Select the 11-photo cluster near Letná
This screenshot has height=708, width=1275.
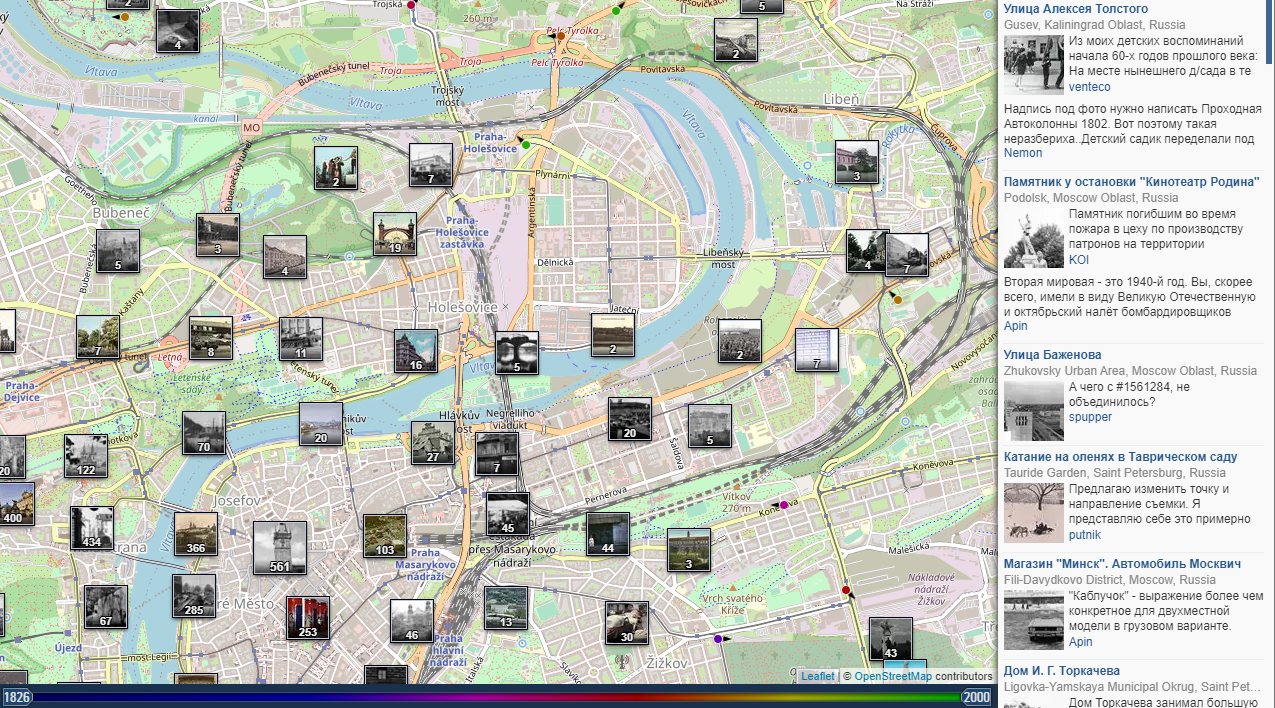coord(301,339)
